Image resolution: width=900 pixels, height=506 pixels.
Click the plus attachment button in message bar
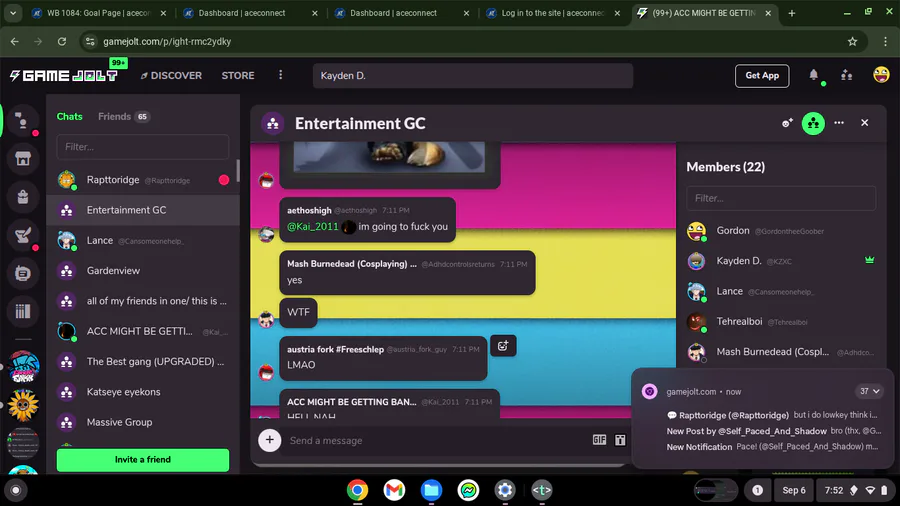(x=270, y=440)
